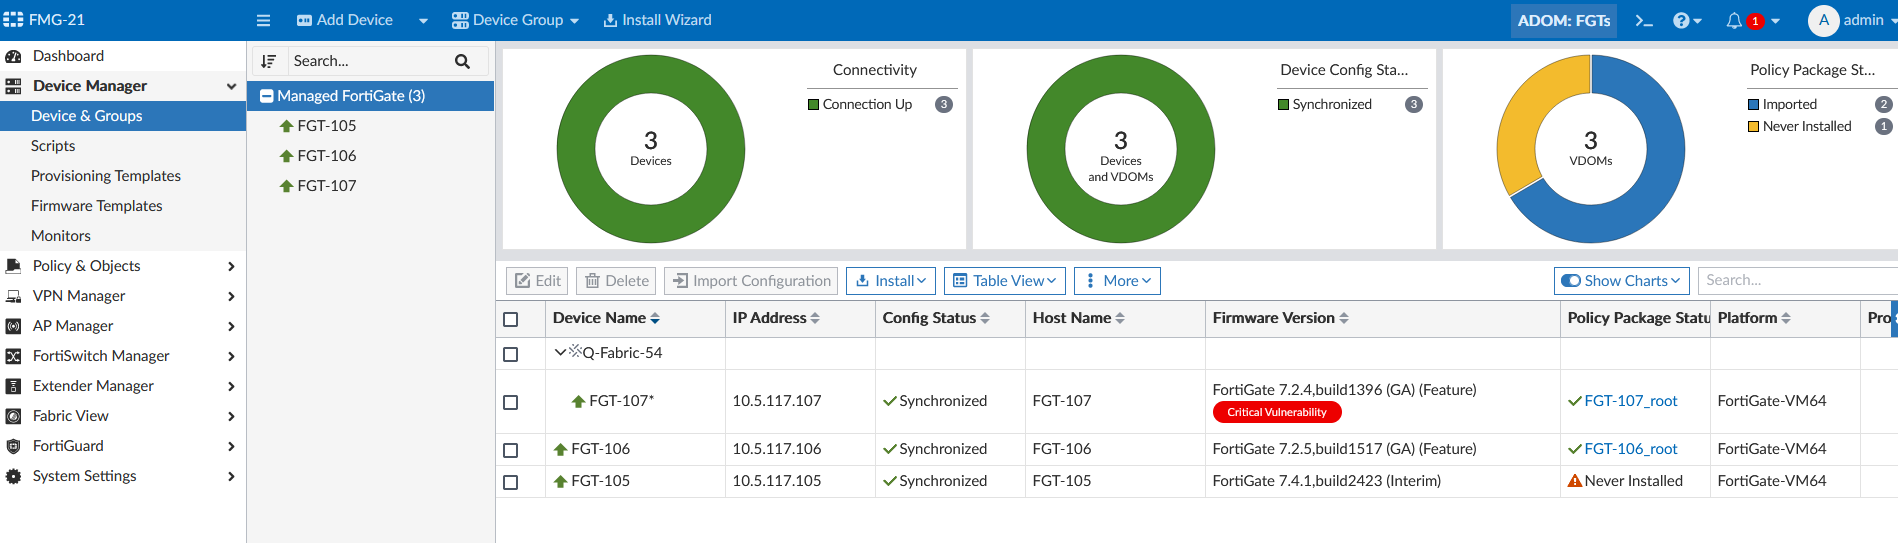The width and height of the screenshot is (1898, 543).
Task: Click the device tree sort icon
Action: 268,61
